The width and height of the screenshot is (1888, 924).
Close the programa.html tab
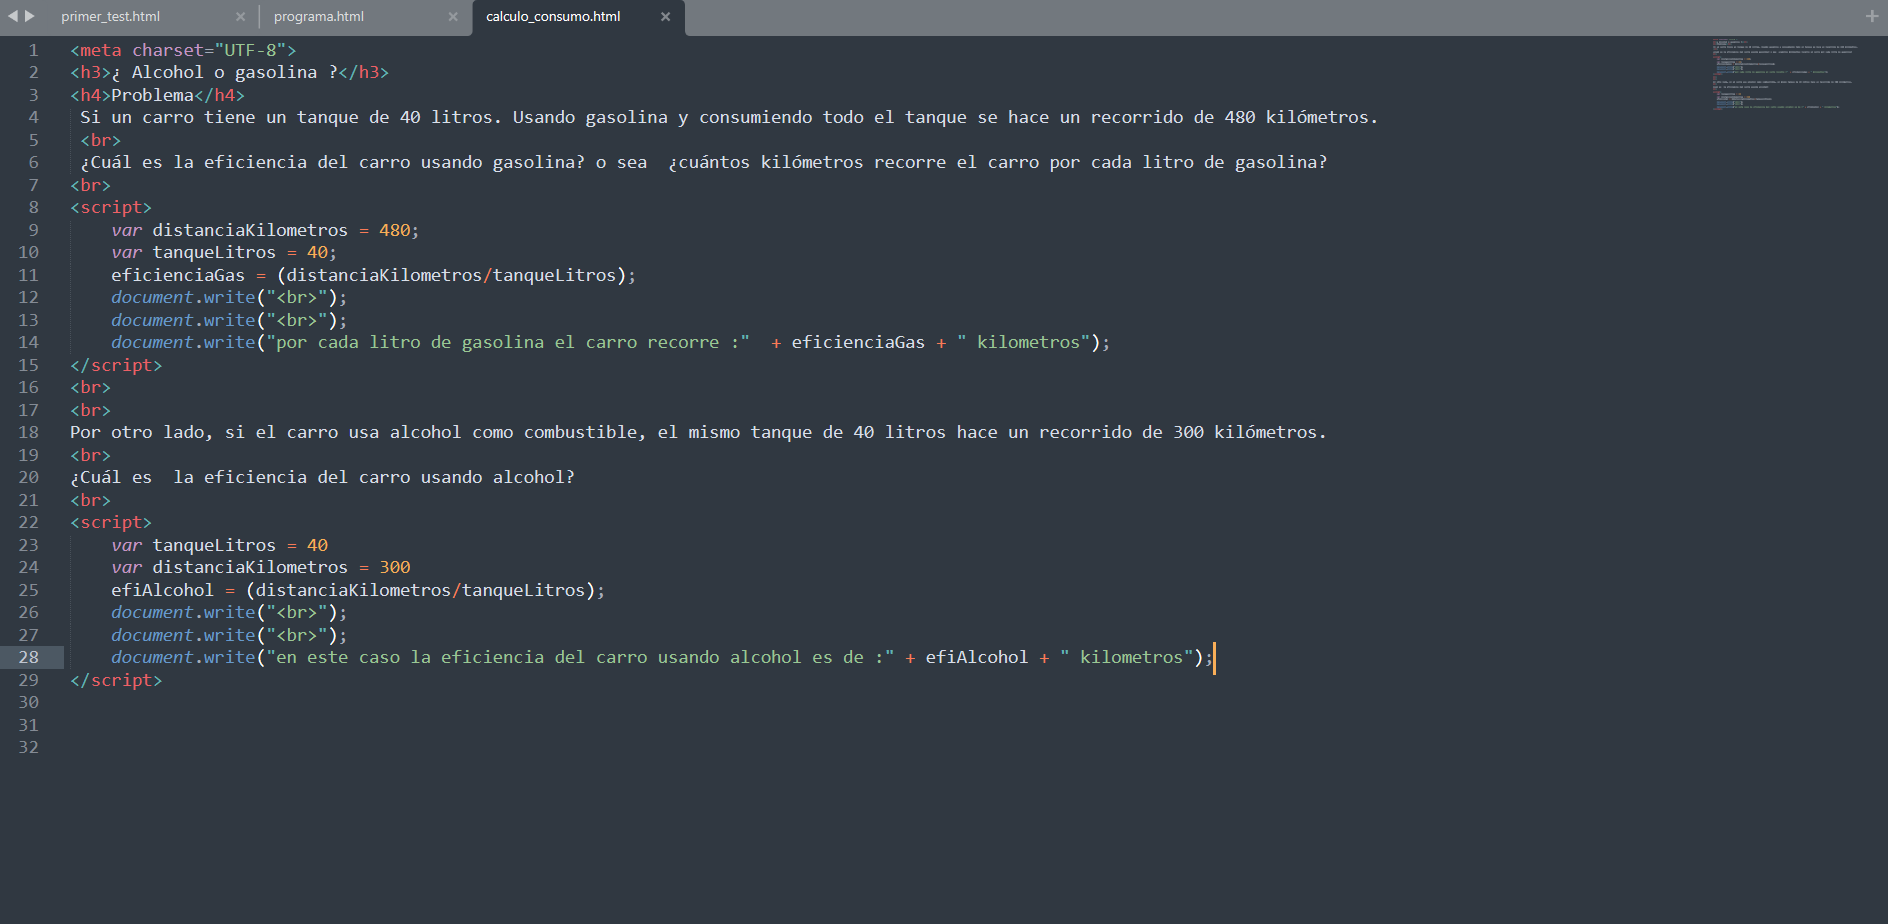point(453,17)
